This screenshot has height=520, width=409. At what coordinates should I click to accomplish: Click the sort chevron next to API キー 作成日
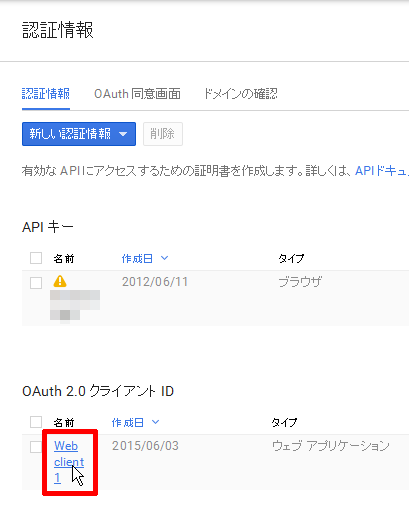[x=164, y=258]
